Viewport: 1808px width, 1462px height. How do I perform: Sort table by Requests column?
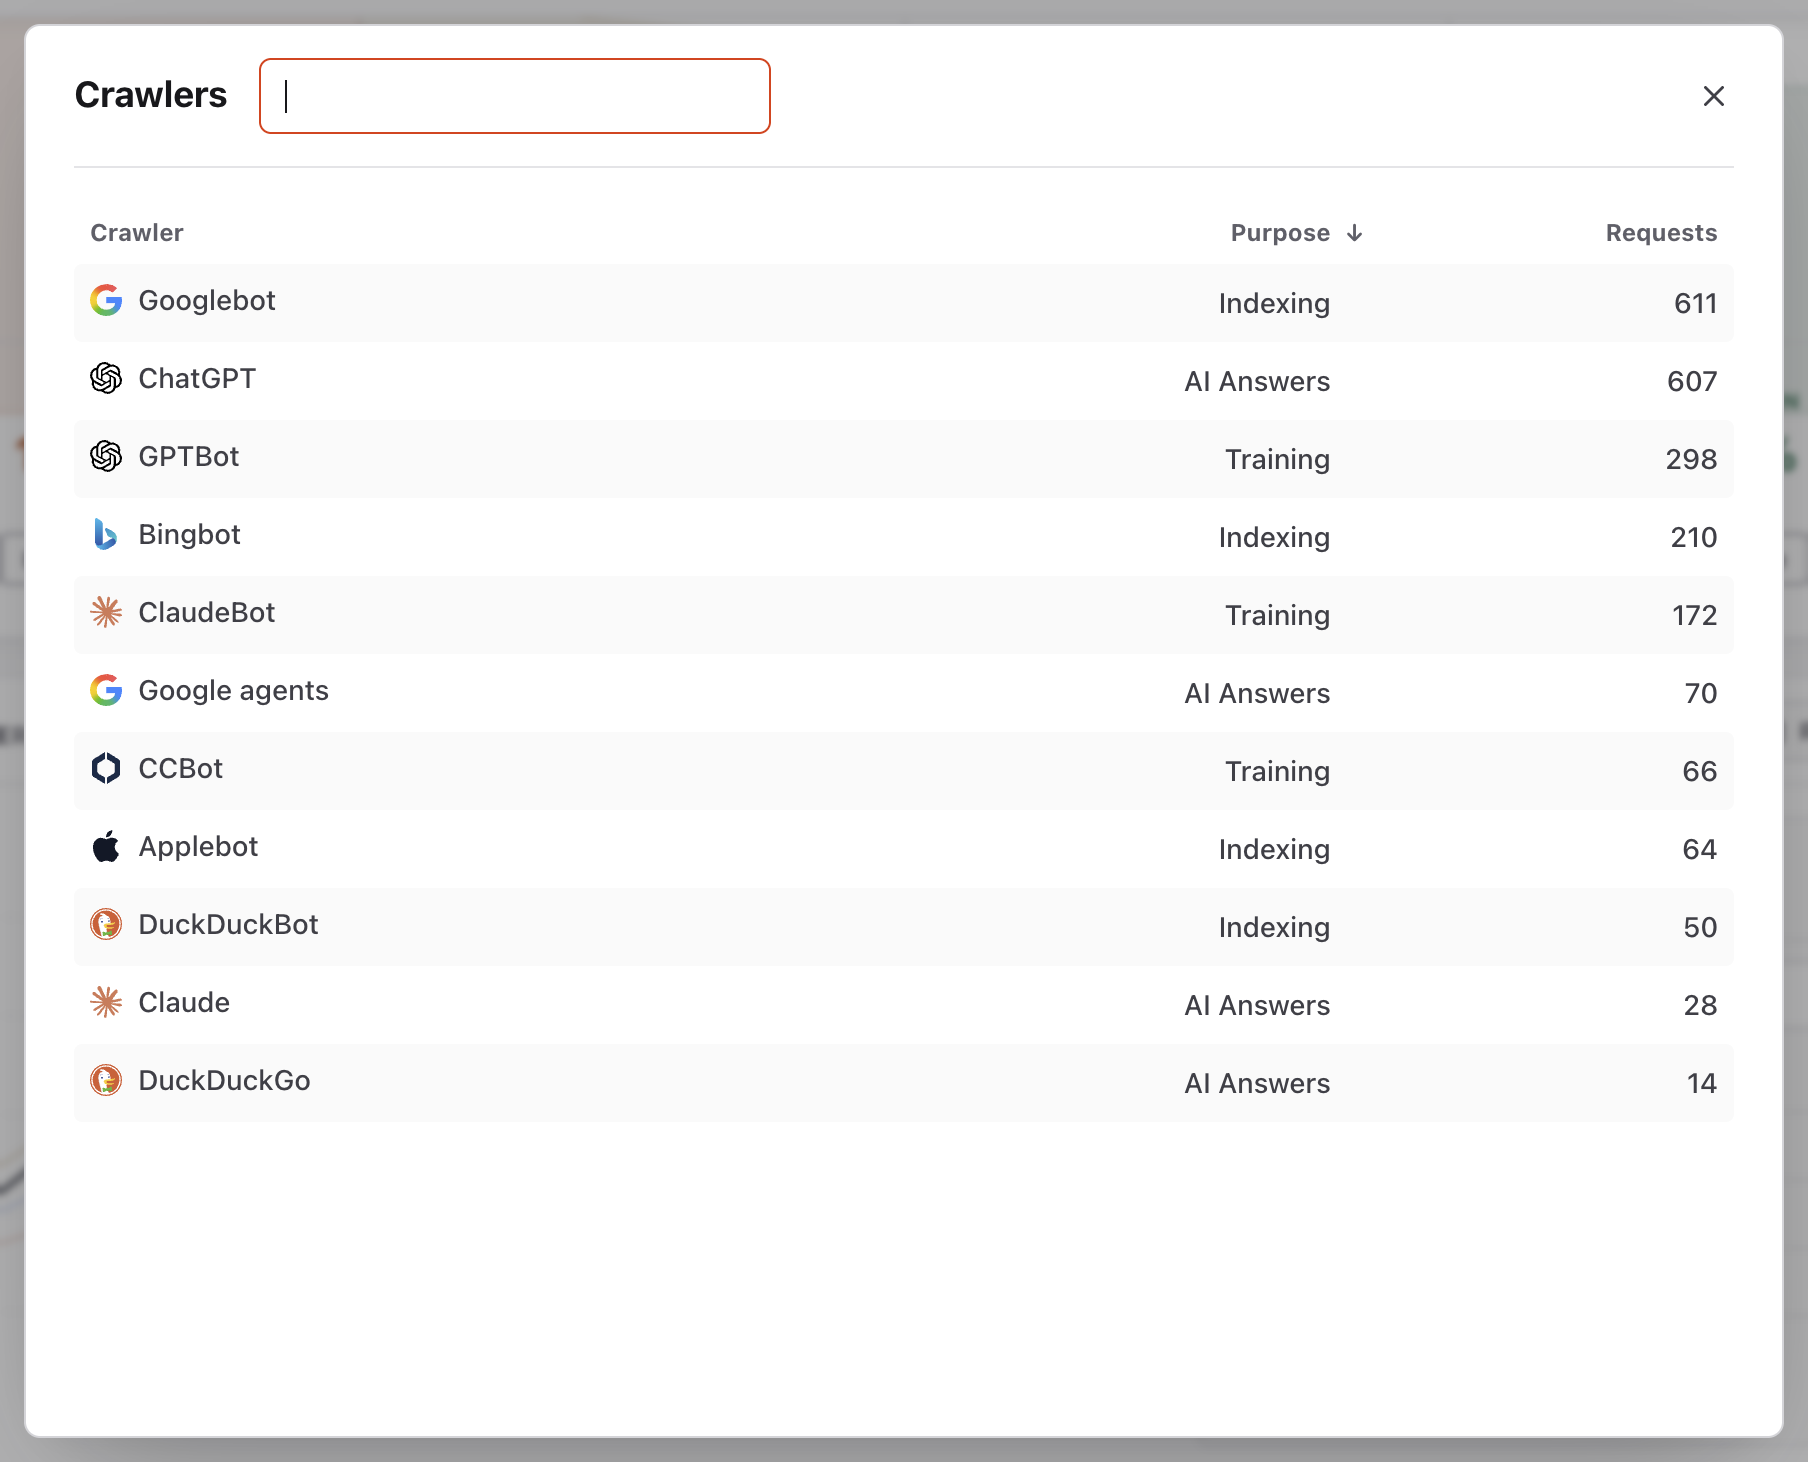(x=1661, y=233)
